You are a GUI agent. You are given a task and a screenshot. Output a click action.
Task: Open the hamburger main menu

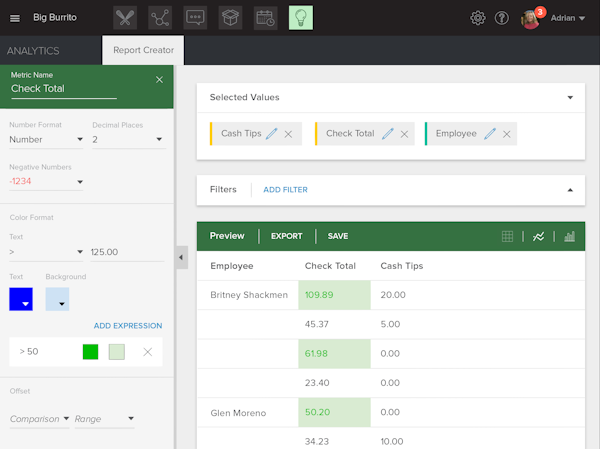click(15, 18)
